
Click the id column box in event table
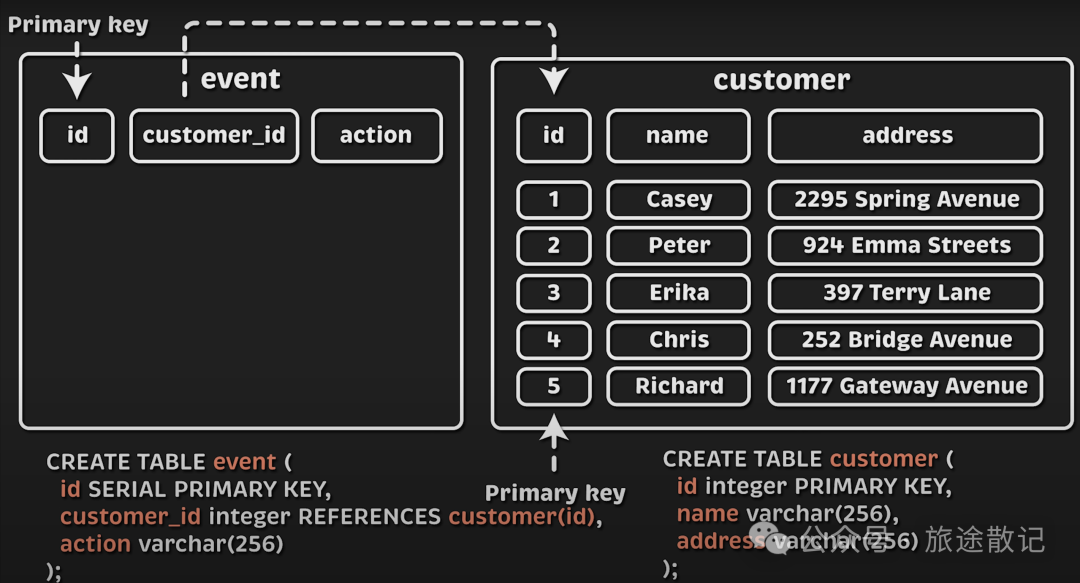(x=77, y=136)
